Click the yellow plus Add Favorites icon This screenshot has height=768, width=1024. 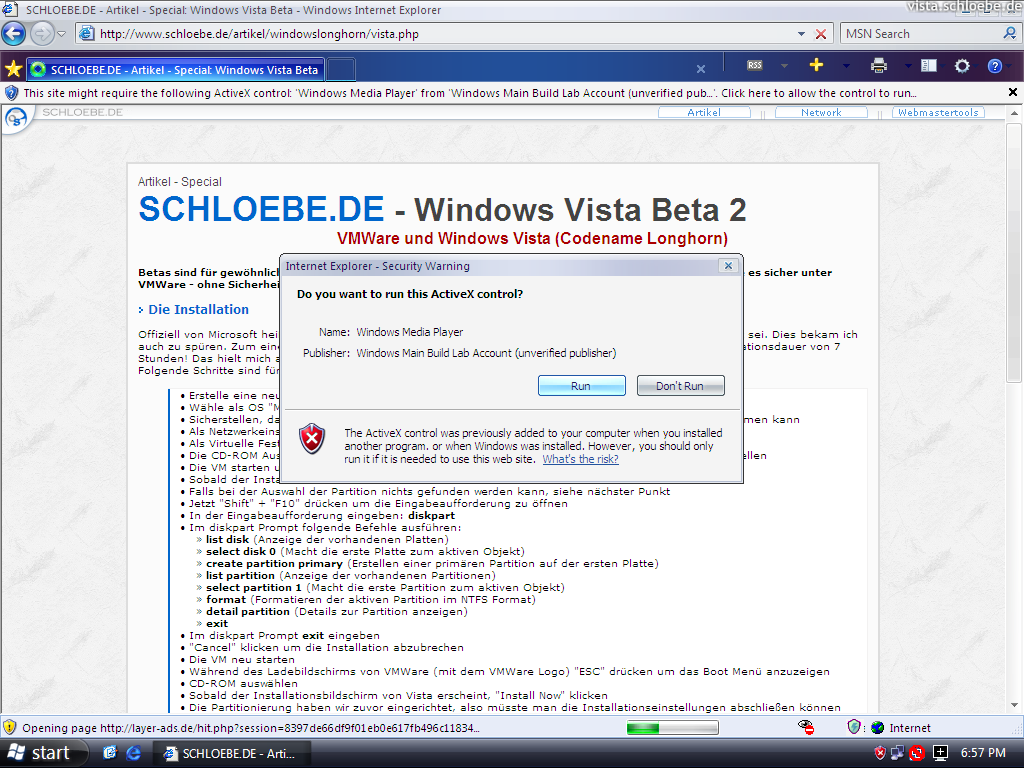(x=816, y=65)
